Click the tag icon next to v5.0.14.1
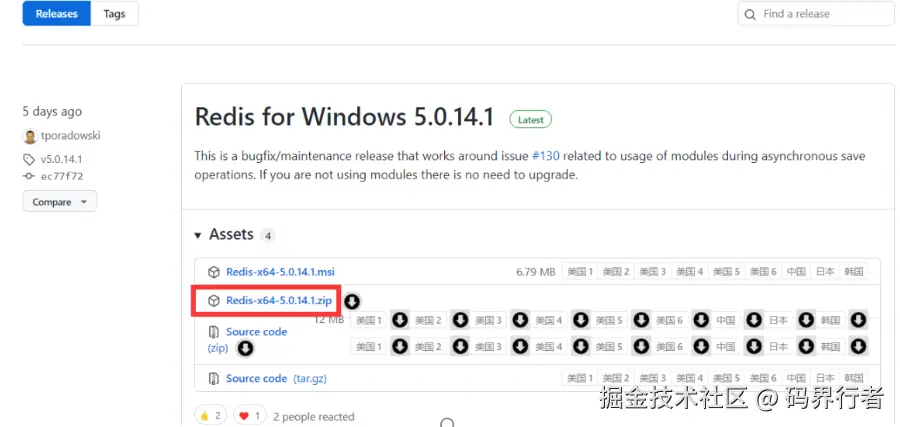The image size is (900, 427). click(29, 159)
